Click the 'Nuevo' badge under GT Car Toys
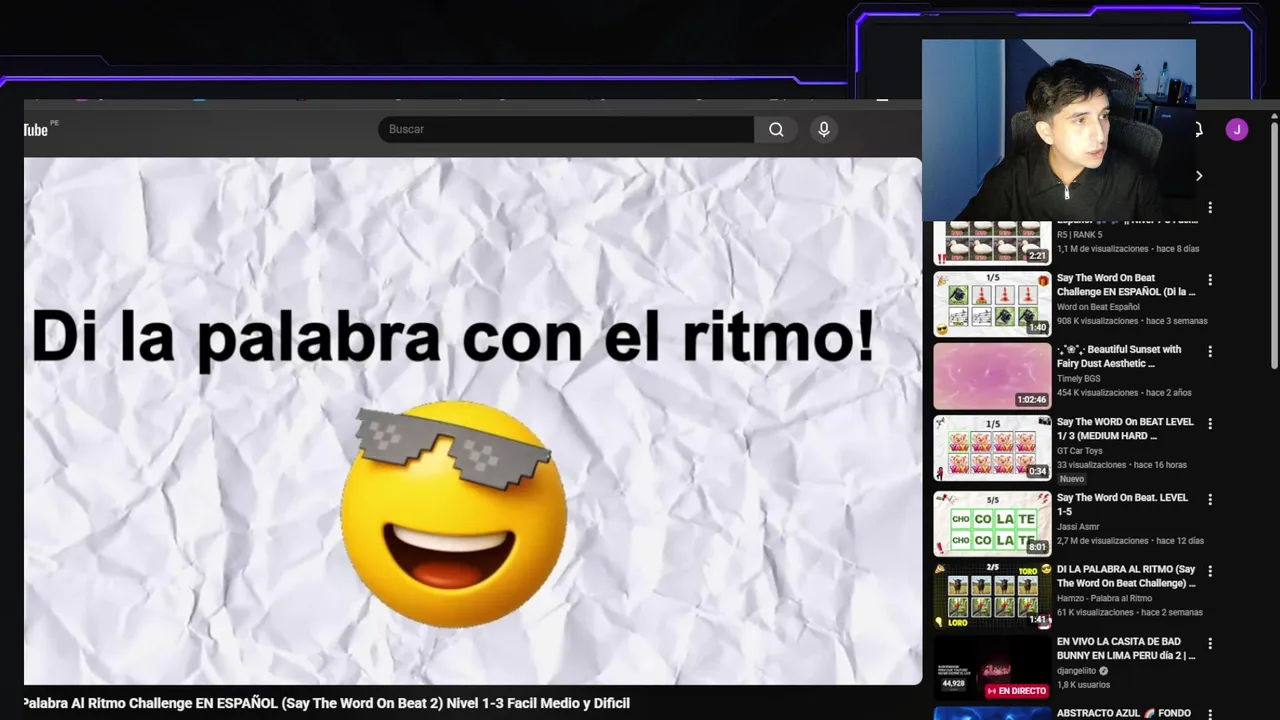Viewport: 1280px width, 720px height. (1072, 479)
